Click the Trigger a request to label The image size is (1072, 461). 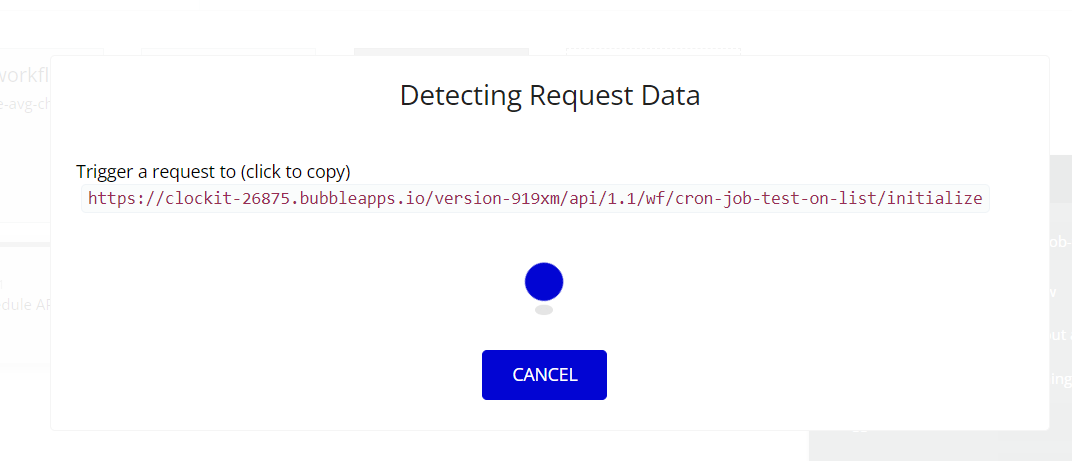(x=213, y=171)
